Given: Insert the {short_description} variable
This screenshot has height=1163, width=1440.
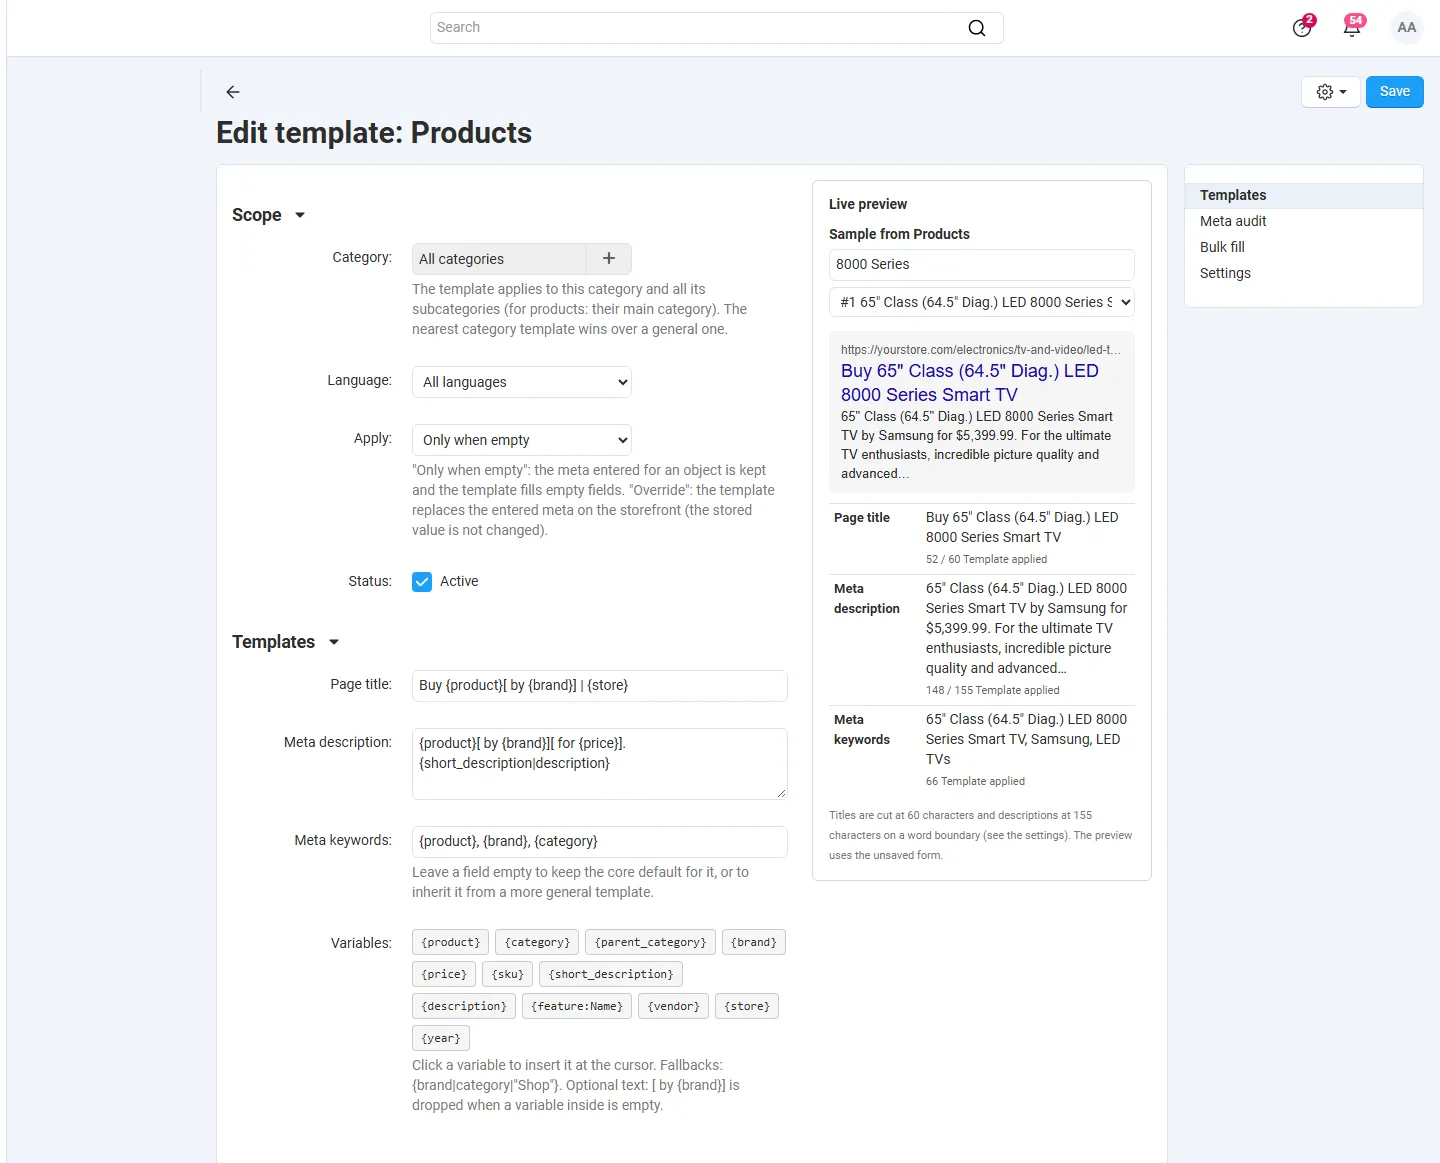Looking at the screenshot, I should point(611,974).
